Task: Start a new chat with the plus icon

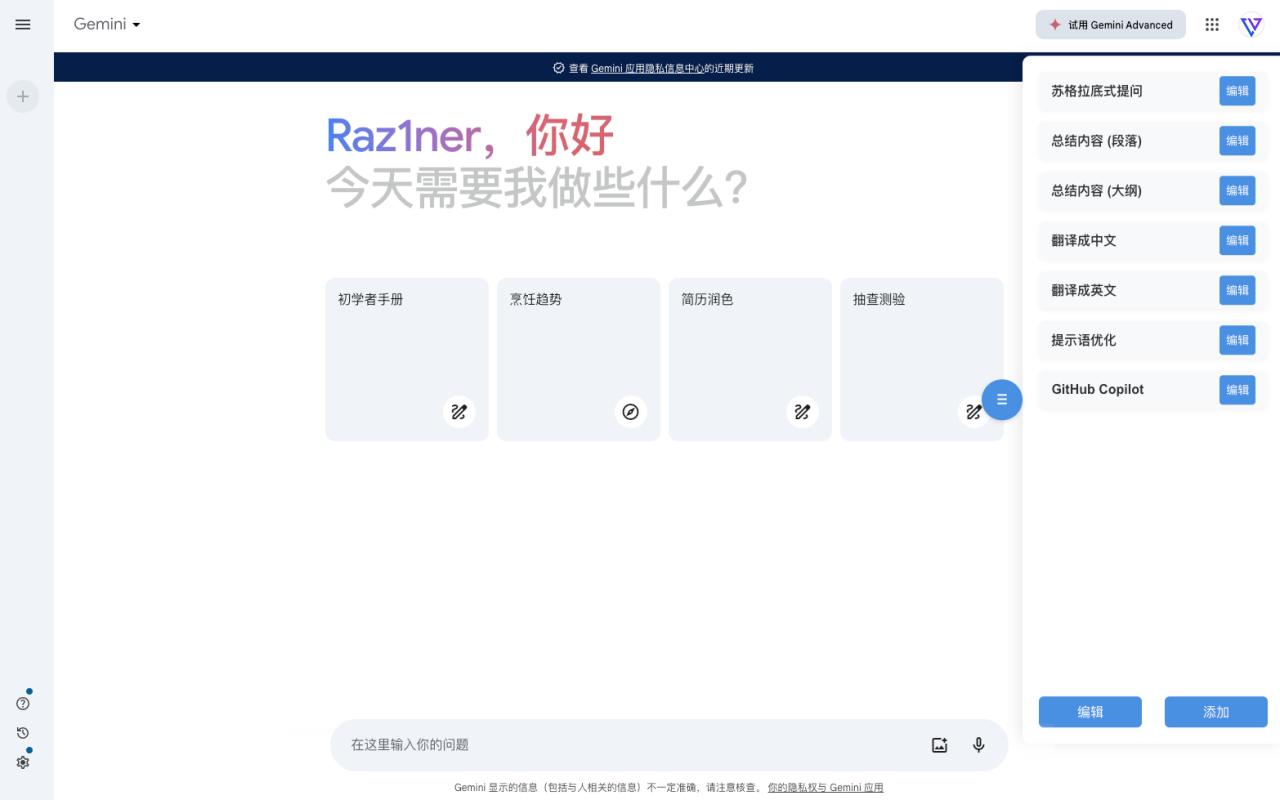Action: click(22, 96)
